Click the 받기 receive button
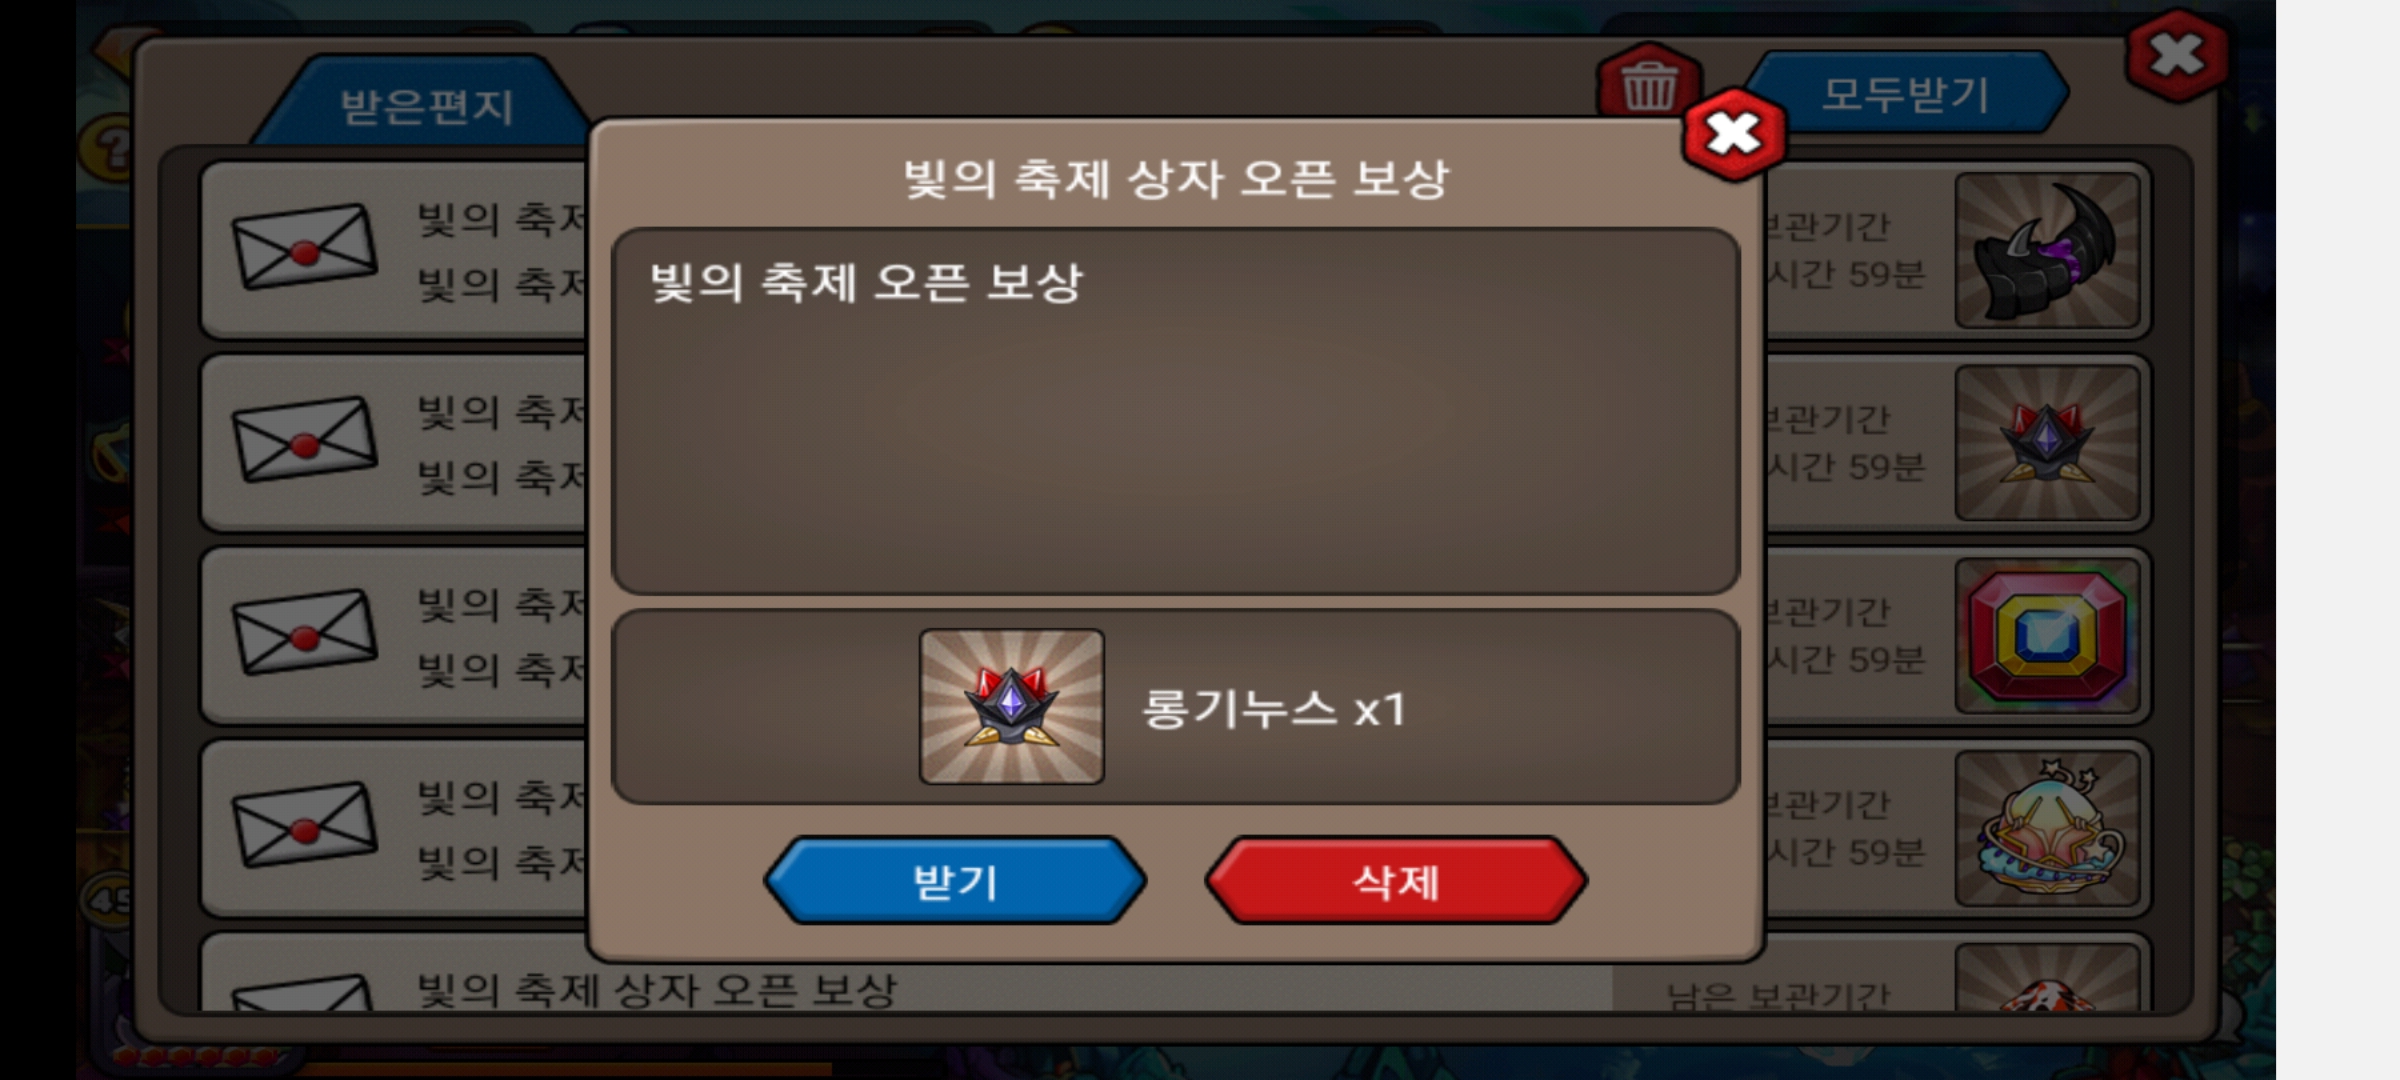 [955, 881]
